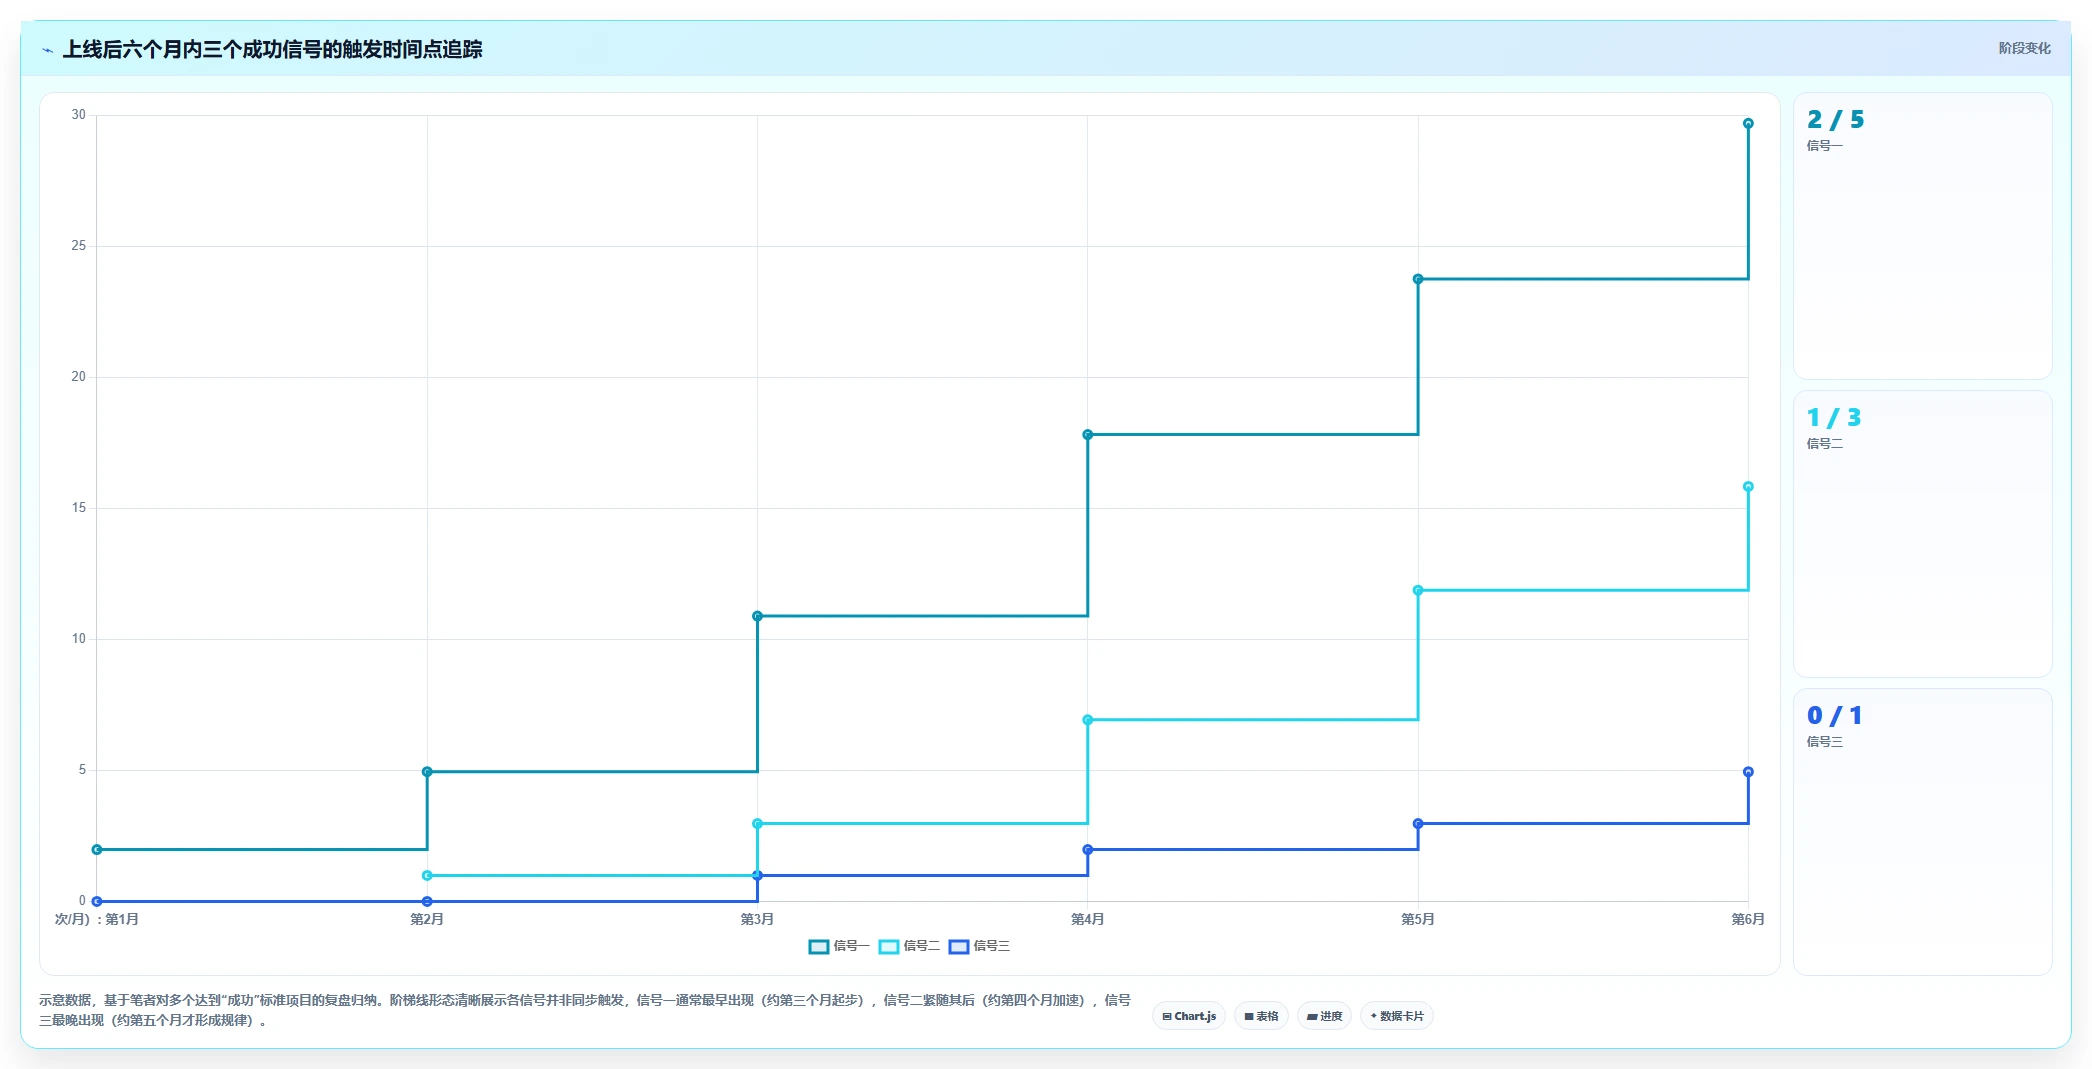Screen dimensions: 2092x1069
Task: Toggle 信号一 series in the chart legend
Action: tap(838, 946)
